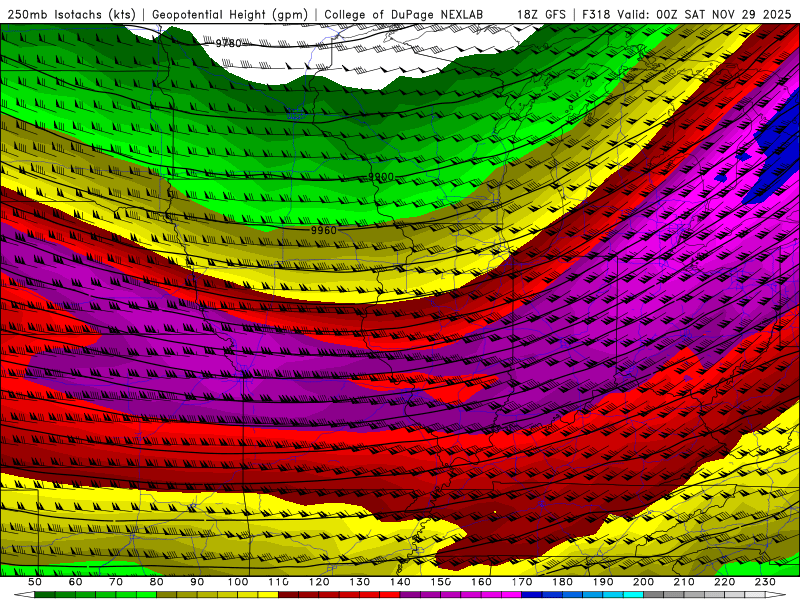Click the 170 label on the color scale
The width and height of the screenshot is (800, 600).
click(x=522, y=582)
